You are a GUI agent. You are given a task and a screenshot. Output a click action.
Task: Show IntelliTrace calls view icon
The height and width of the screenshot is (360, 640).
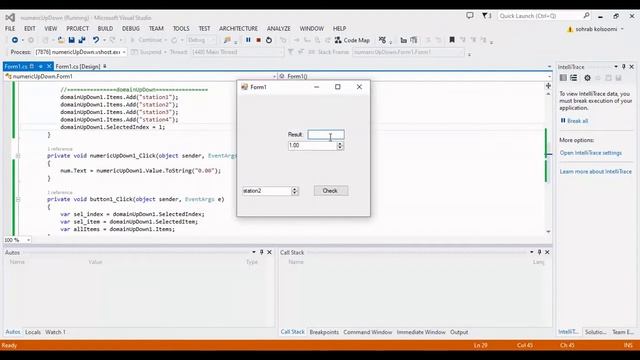tap(573, 78)
